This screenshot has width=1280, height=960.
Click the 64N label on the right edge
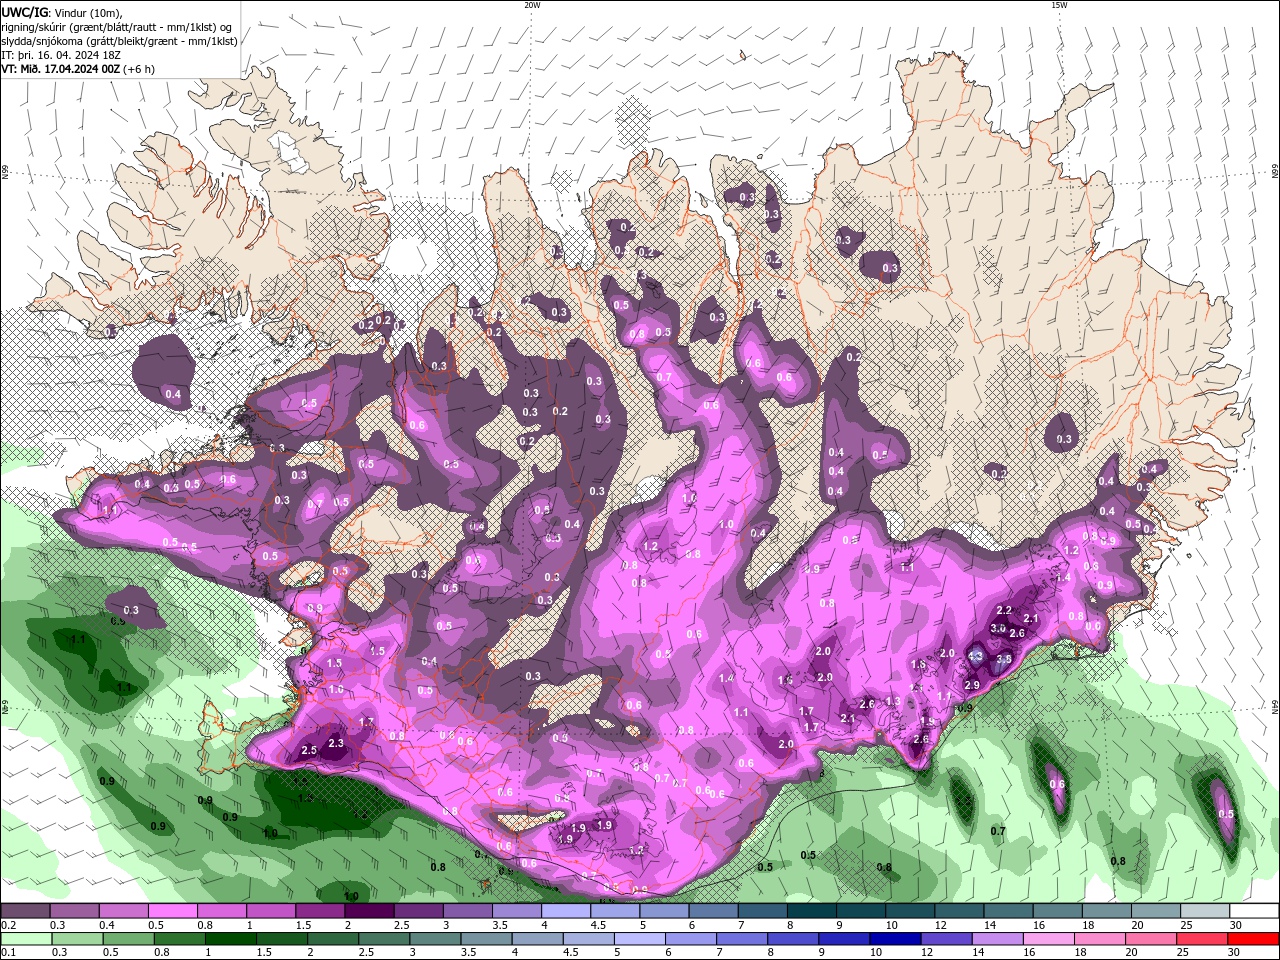tap(1274, 708)
